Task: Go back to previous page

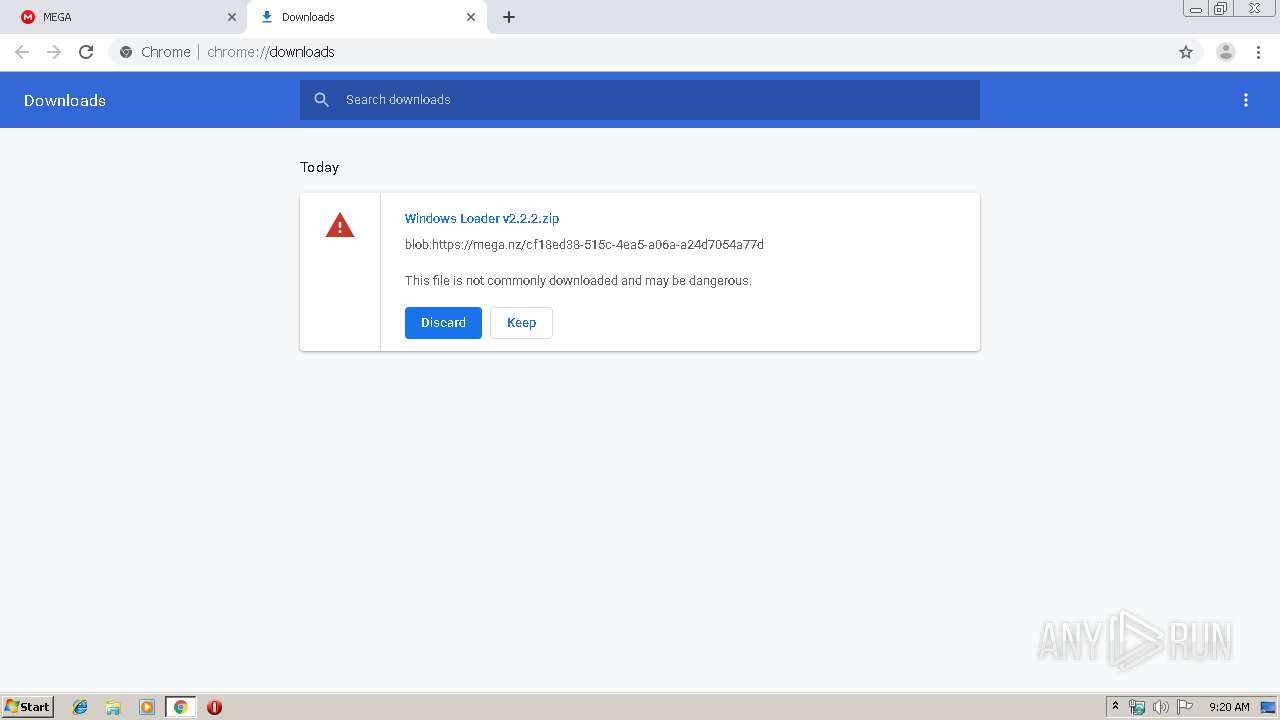Action: point(22,52)
